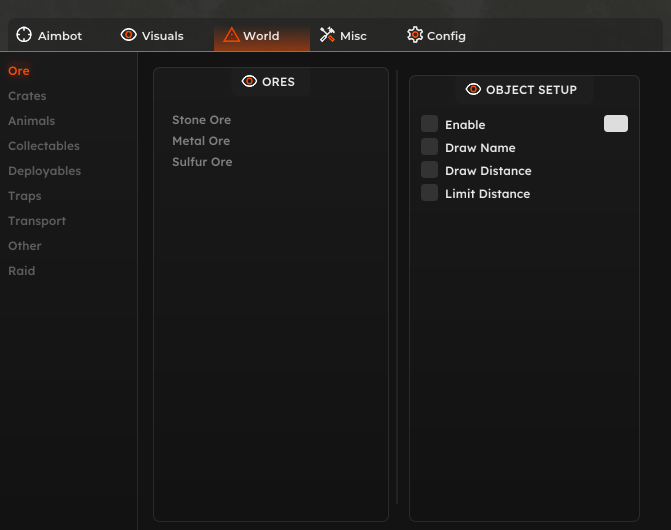The image size is (671, 530).
Task: Click the eye icon beside OBJECT SETUP
Action: click(x=473, y=89)
